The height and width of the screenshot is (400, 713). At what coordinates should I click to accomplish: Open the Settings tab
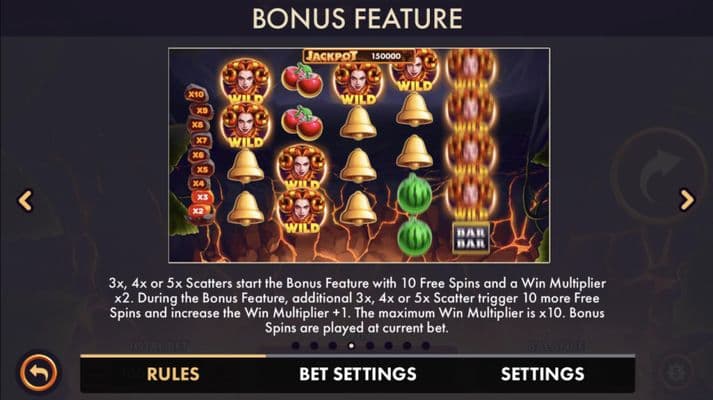pos(542,374)
